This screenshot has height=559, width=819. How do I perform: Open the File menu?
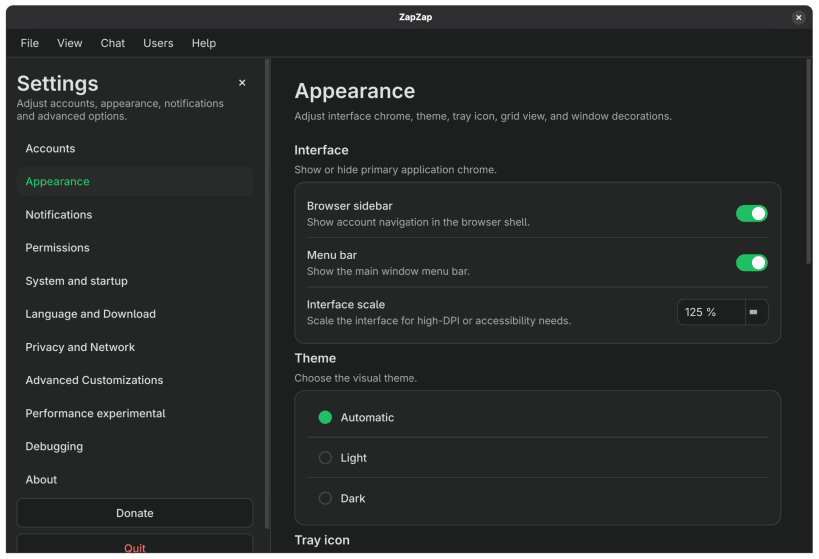pyautogui.click(x=30, y=43)
